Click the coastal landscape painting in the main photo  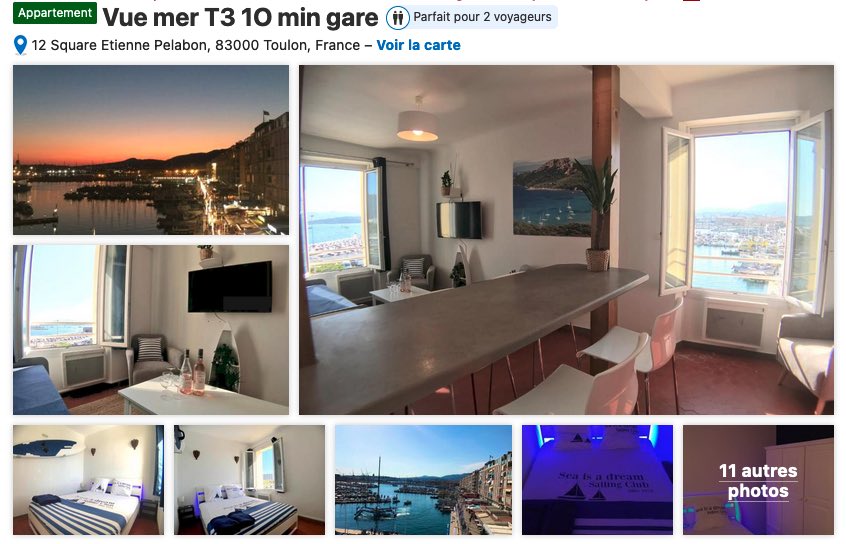click(x=552, y=198)
